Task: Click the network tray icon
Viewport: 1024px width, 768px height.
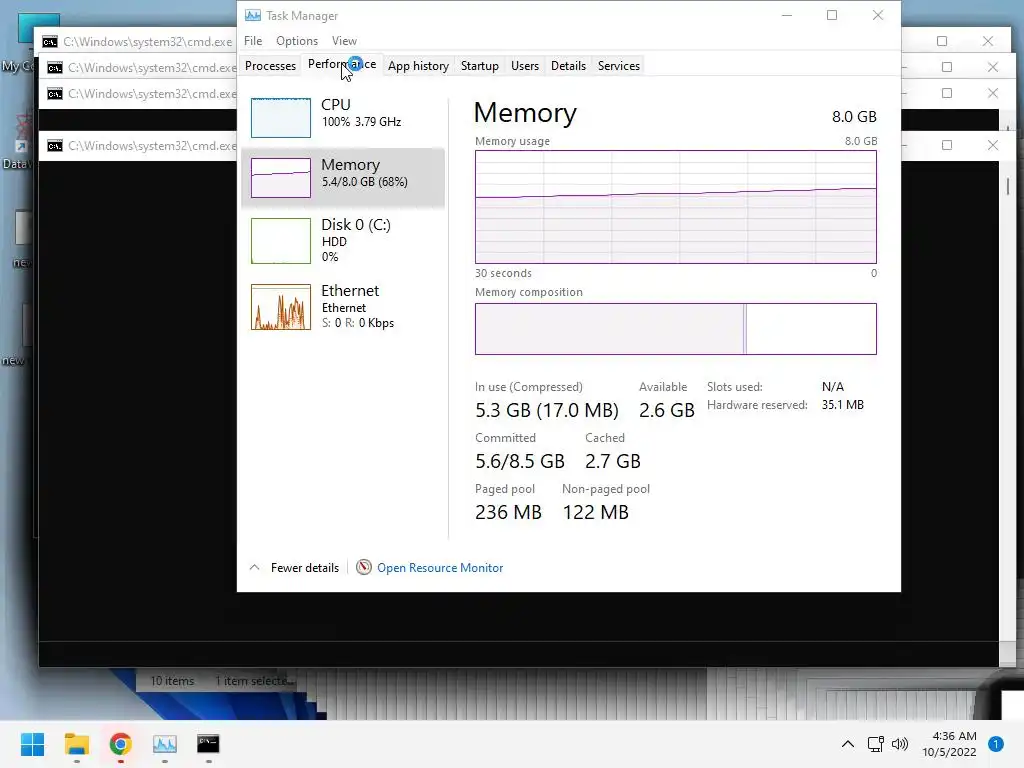Action: click(875, 744)
